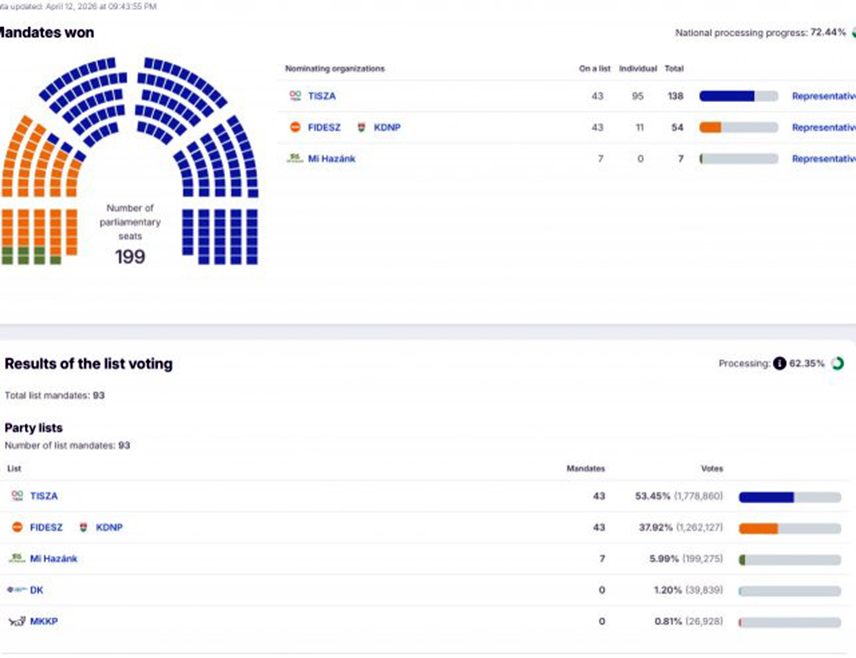Click the KDNP crest icon in mandates table

361,127
